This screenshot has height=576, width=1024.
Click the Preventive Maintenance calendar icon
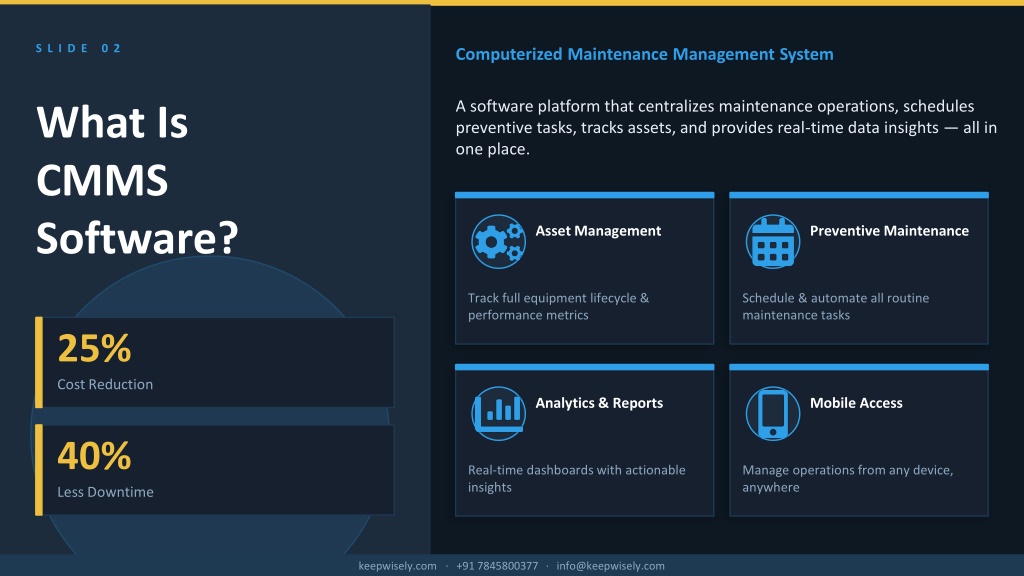[x=773, y=242]
